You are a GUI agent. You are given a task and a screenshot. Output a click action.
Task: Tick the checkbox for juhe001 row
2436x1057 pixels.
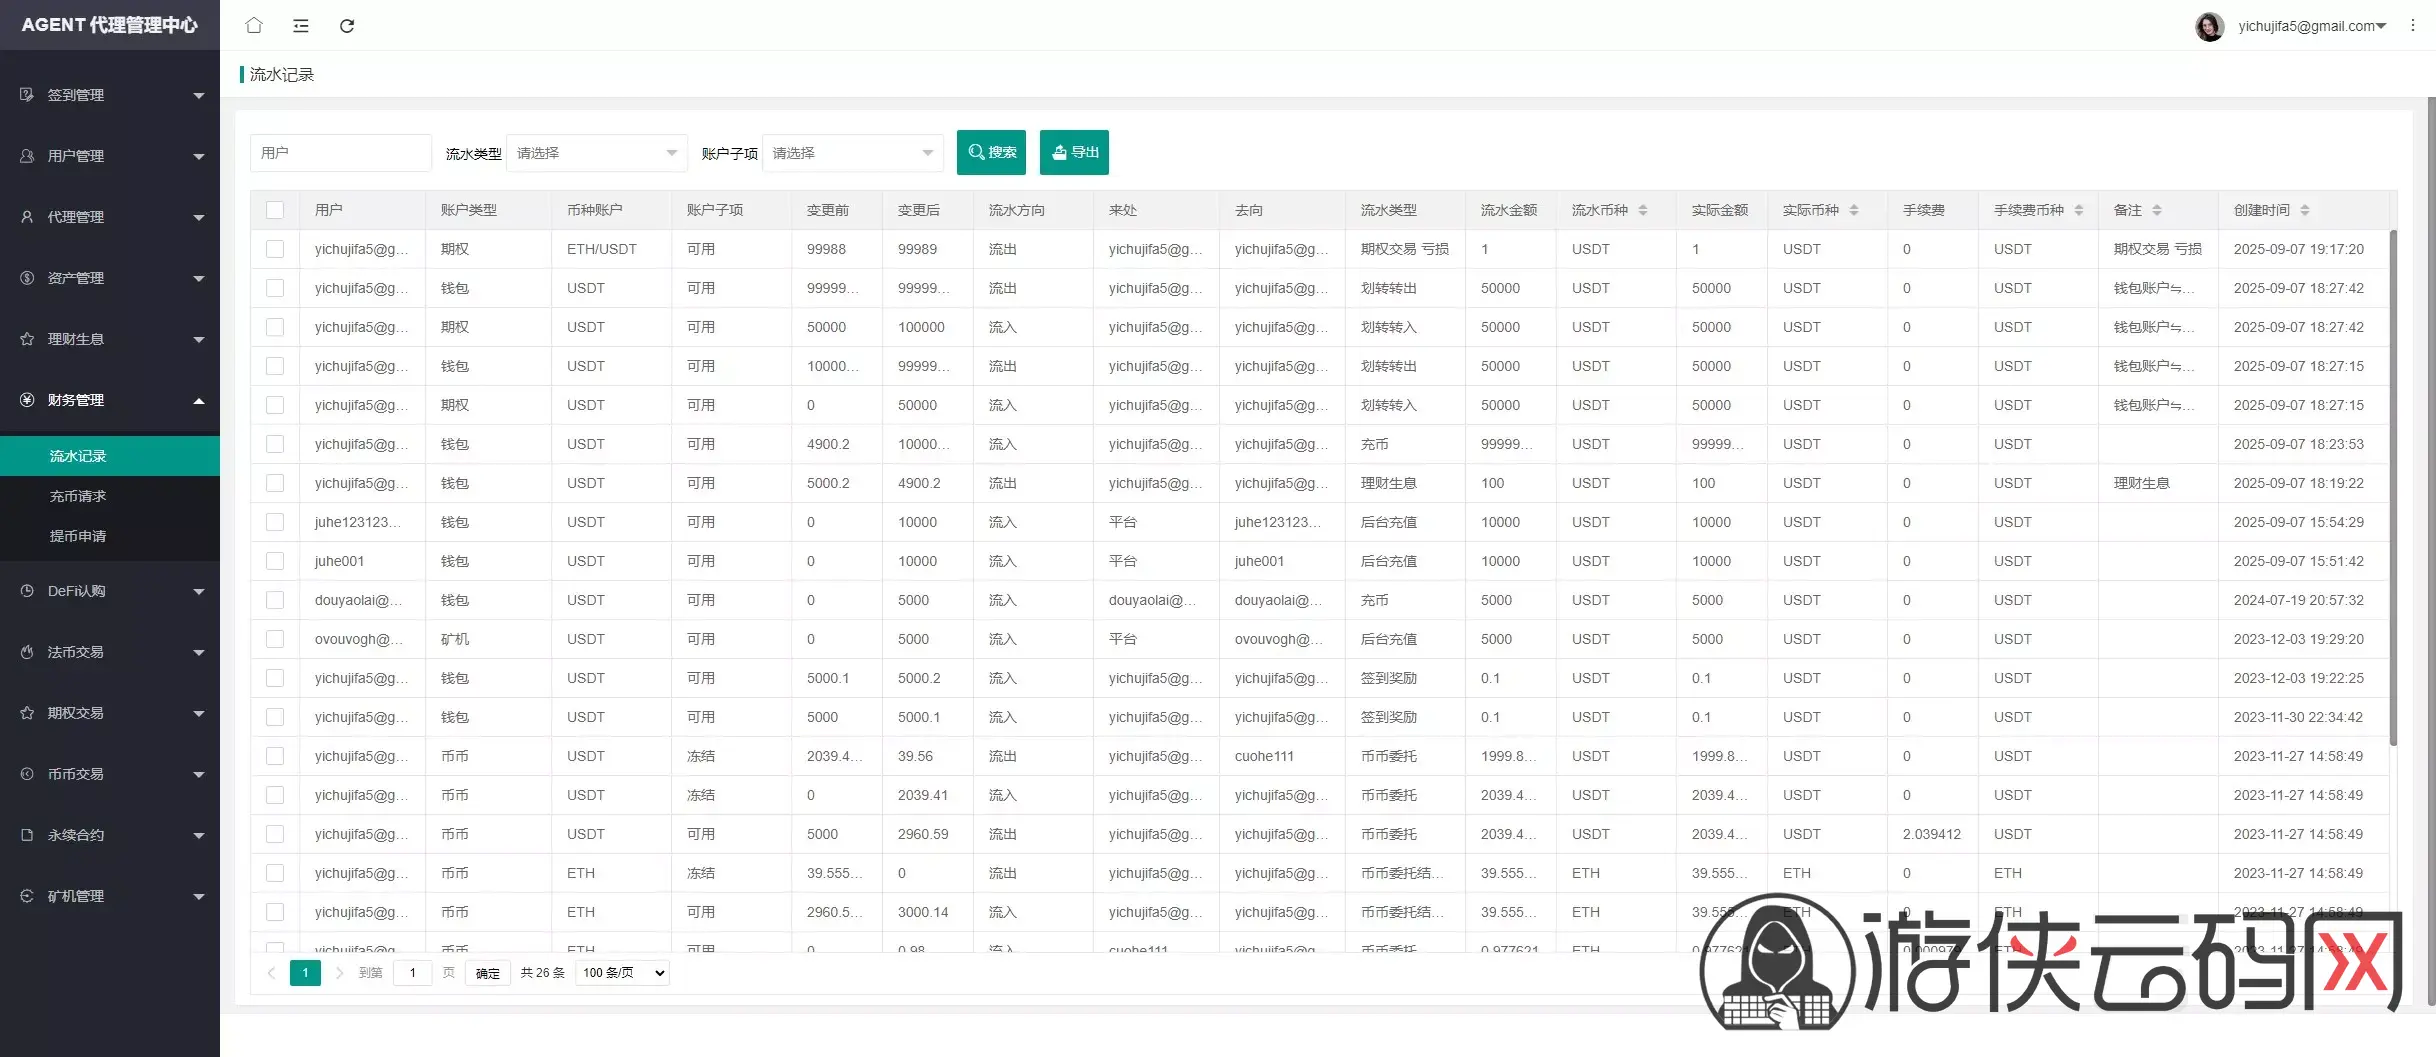point(275,561)
